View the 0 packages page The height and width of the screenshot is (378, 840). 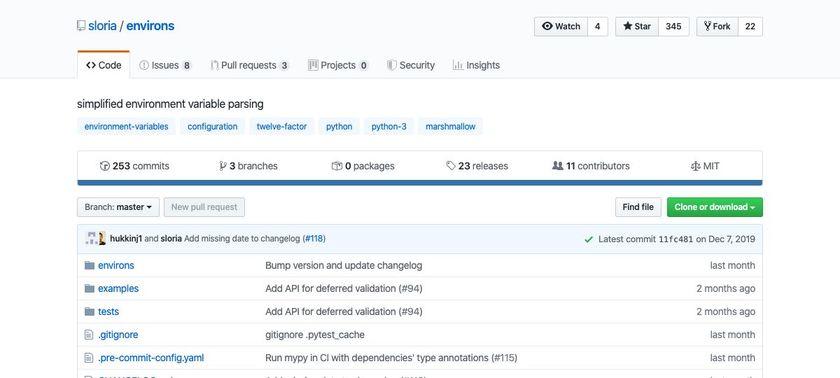(363, 166)
